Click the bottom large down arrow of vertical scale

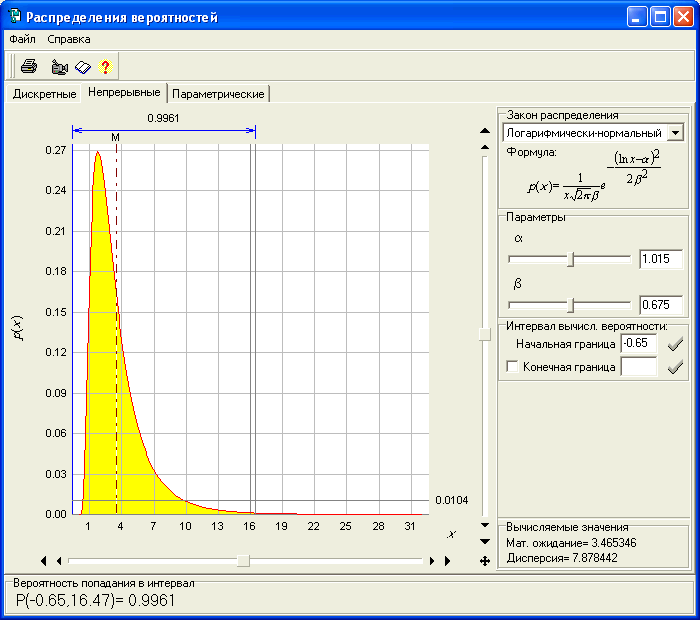(485, 541)
